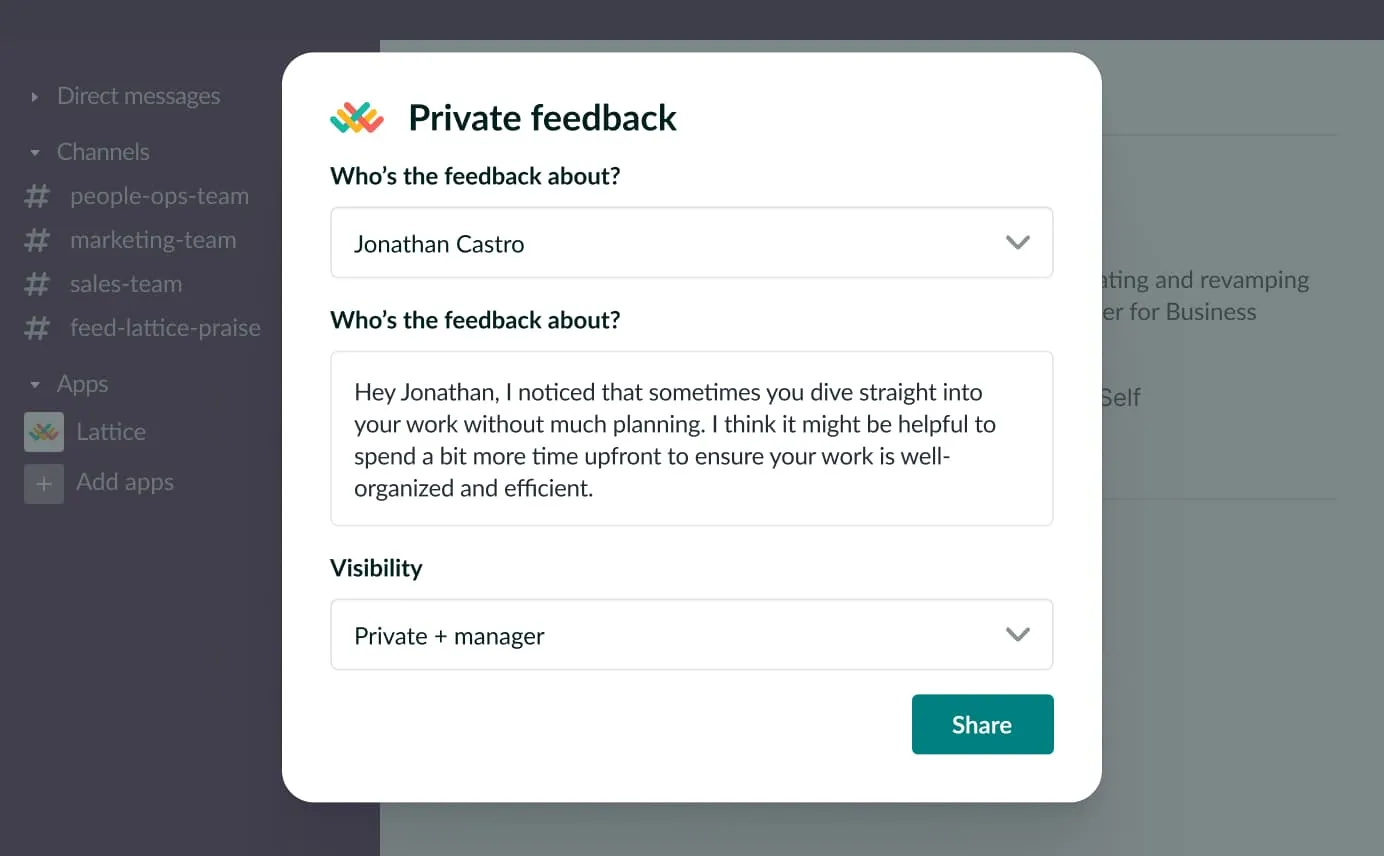1384x856 pixels.
Task: Open the people-ops-team channel
Action: (x=159, y=196)
